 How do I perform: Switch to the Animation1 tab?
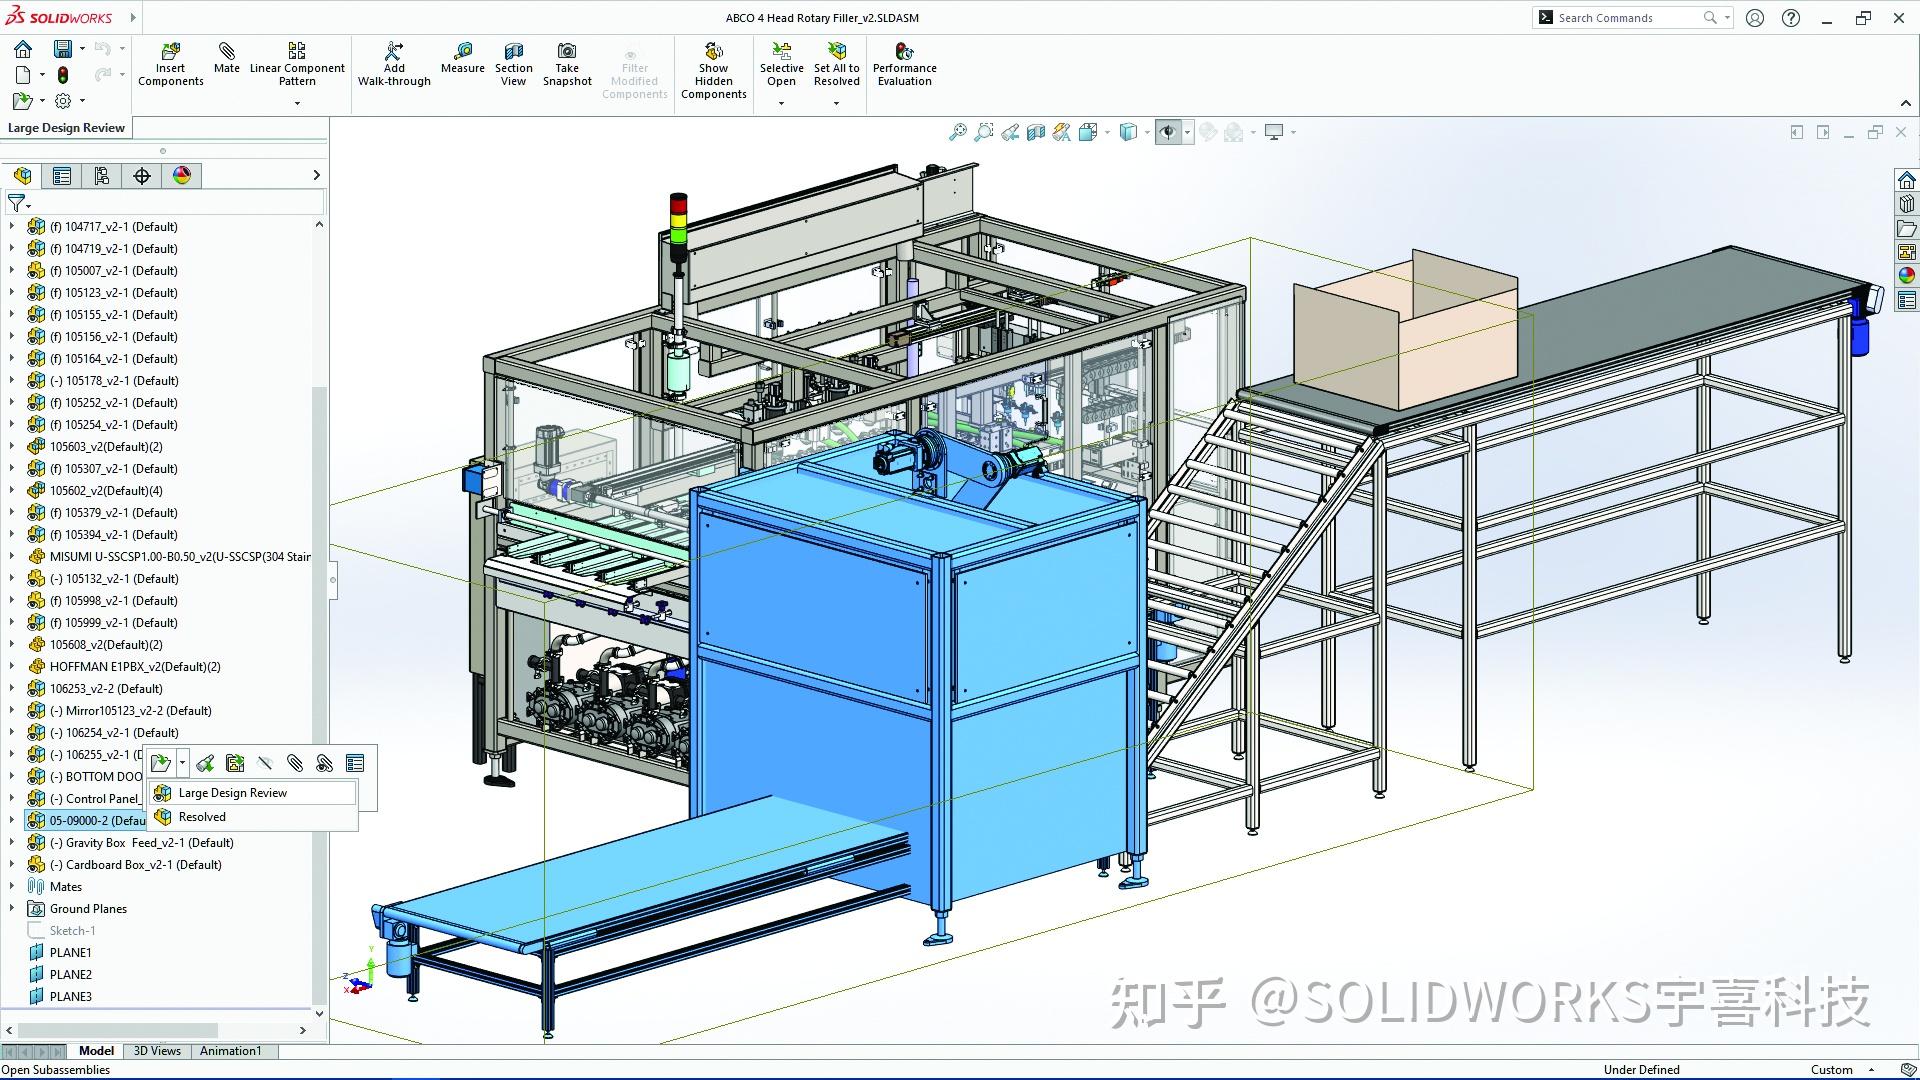(x=231, y=1051)
